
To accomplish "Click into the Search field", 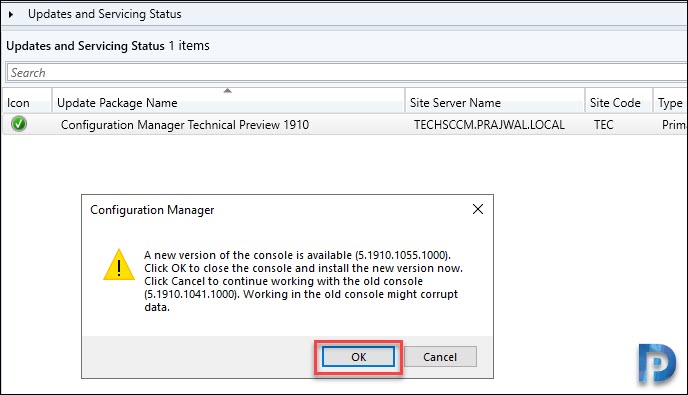I will 347,72.
